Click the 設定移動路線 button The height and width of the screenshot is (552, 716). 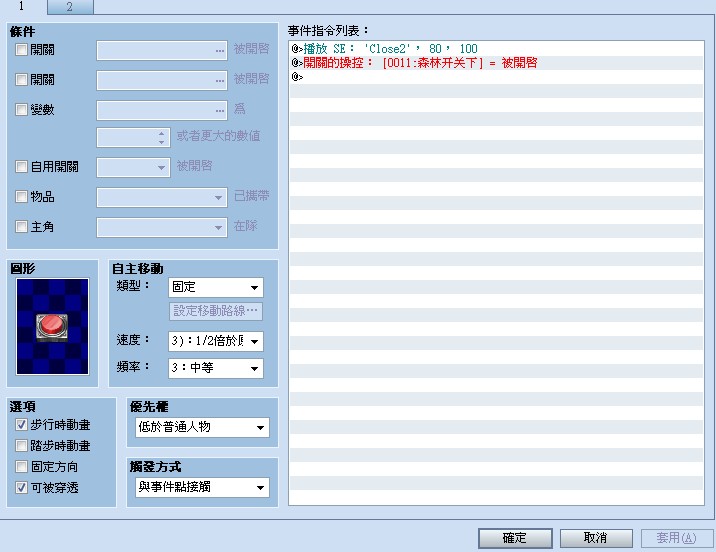(216, 311)
